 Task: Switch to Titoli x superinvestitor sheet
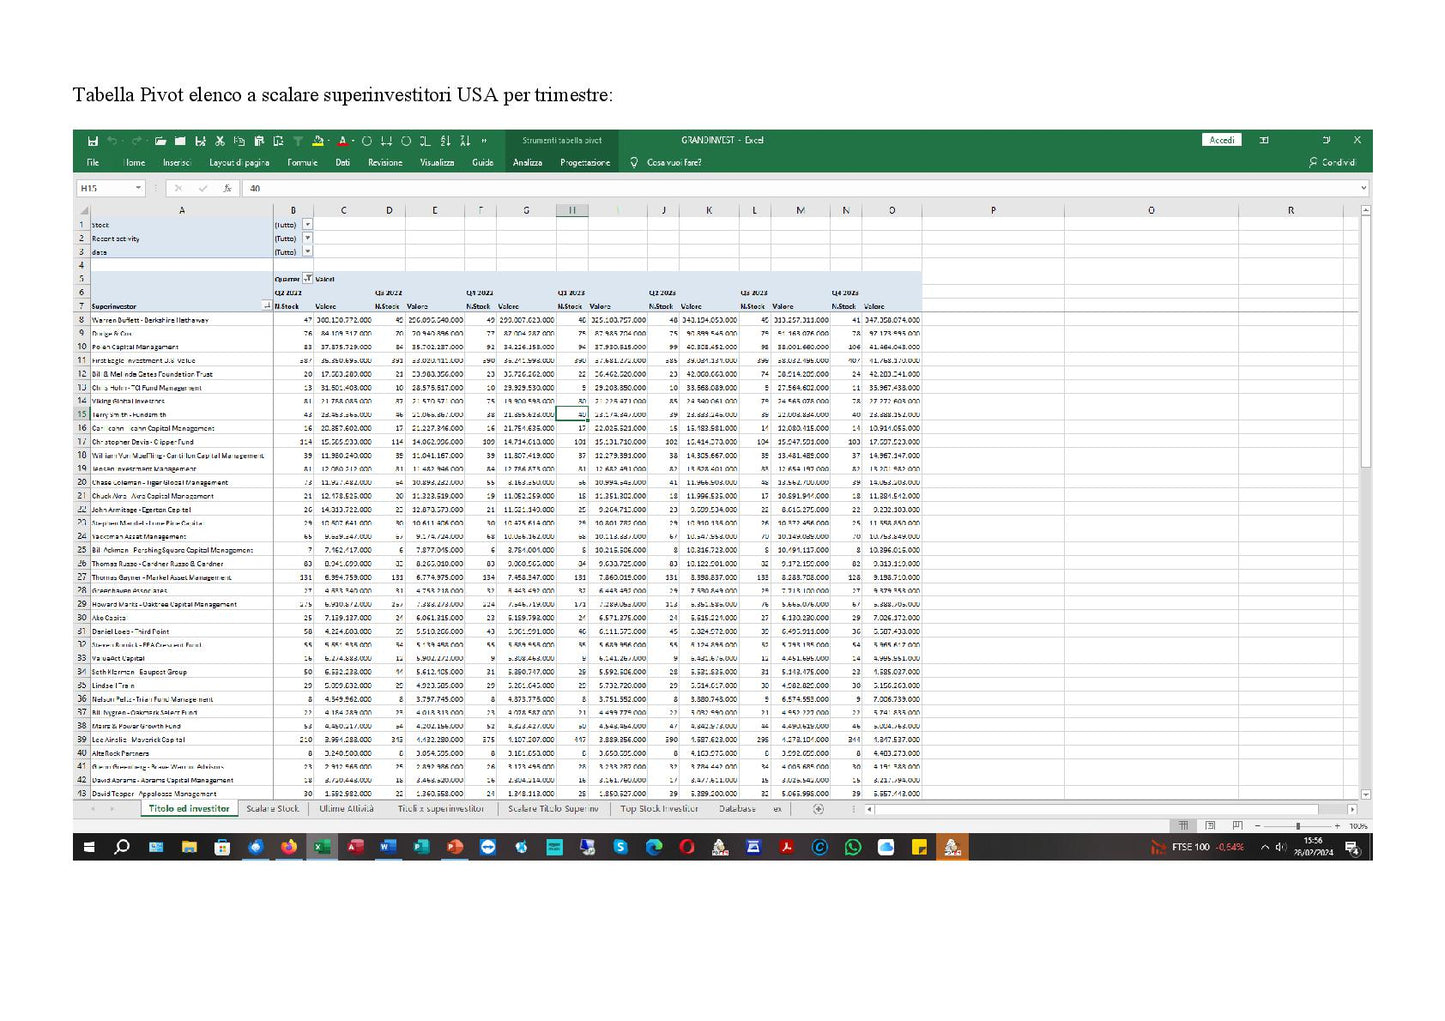(441, 809)
